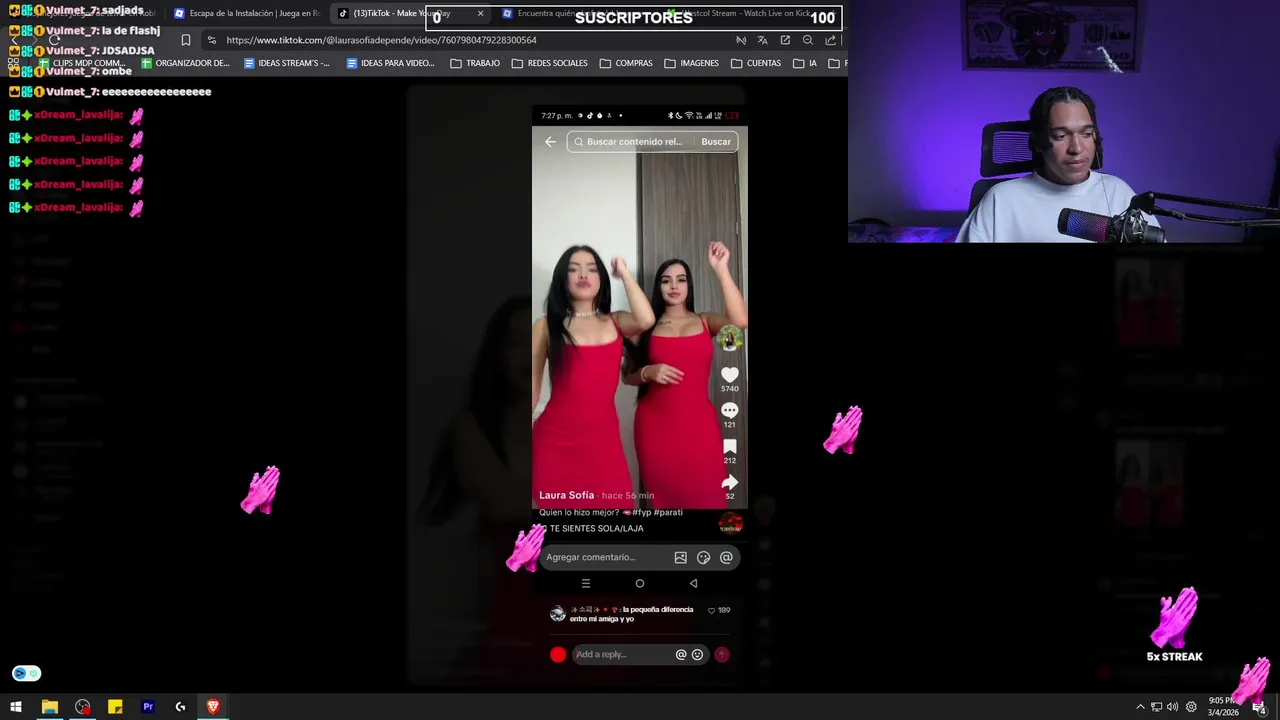
Task: Switch to the 'Escapa de la Instalación' tab
Action: (247, 13)
